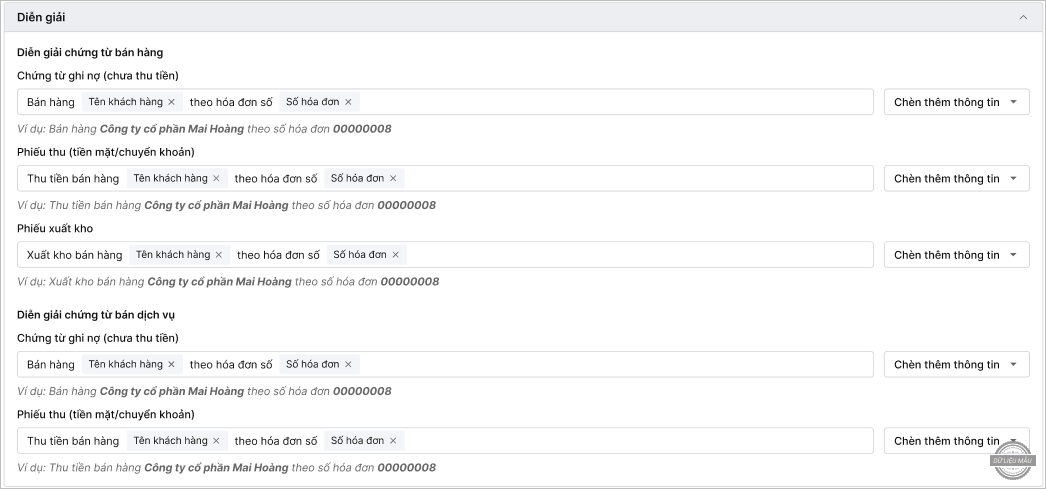Screen dimensions: 1046x489
Task: Remove 'Tên khách hàng' tag in first Chứng từ ghi nợ field
Action: pyautogui.click(x=171, y=102)
